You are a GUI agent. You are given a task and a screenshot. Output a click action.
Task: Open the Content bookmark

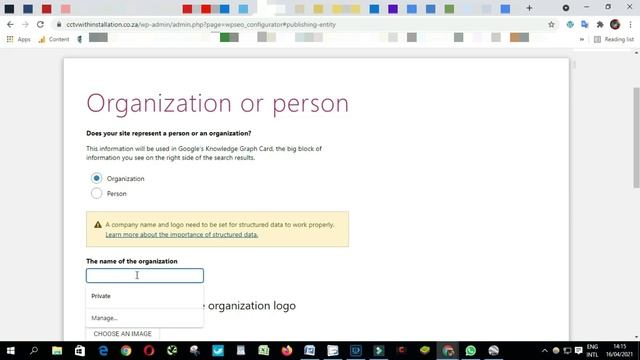pos(54,39)
